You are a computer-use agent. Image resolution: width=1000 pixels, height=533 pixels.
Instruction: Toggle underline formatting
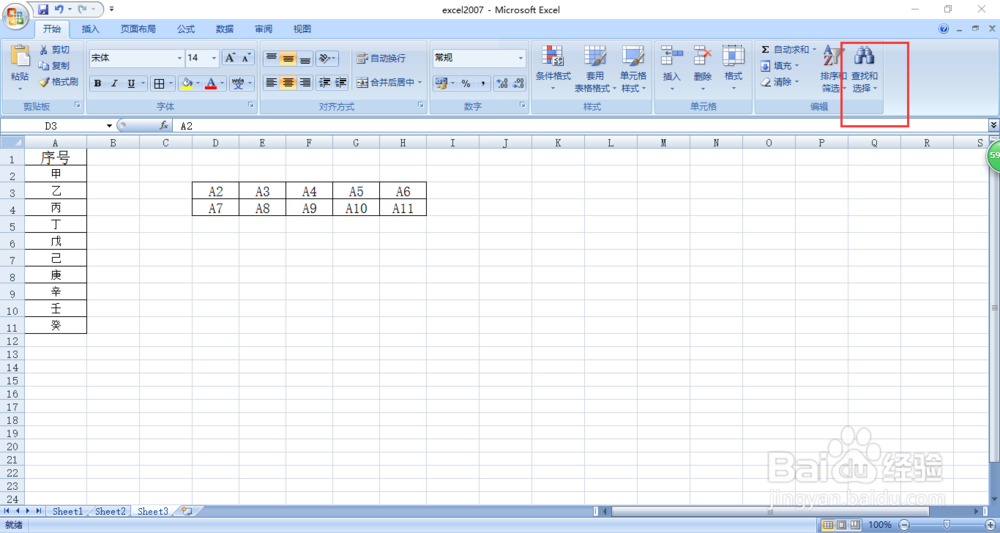(131, 84)
